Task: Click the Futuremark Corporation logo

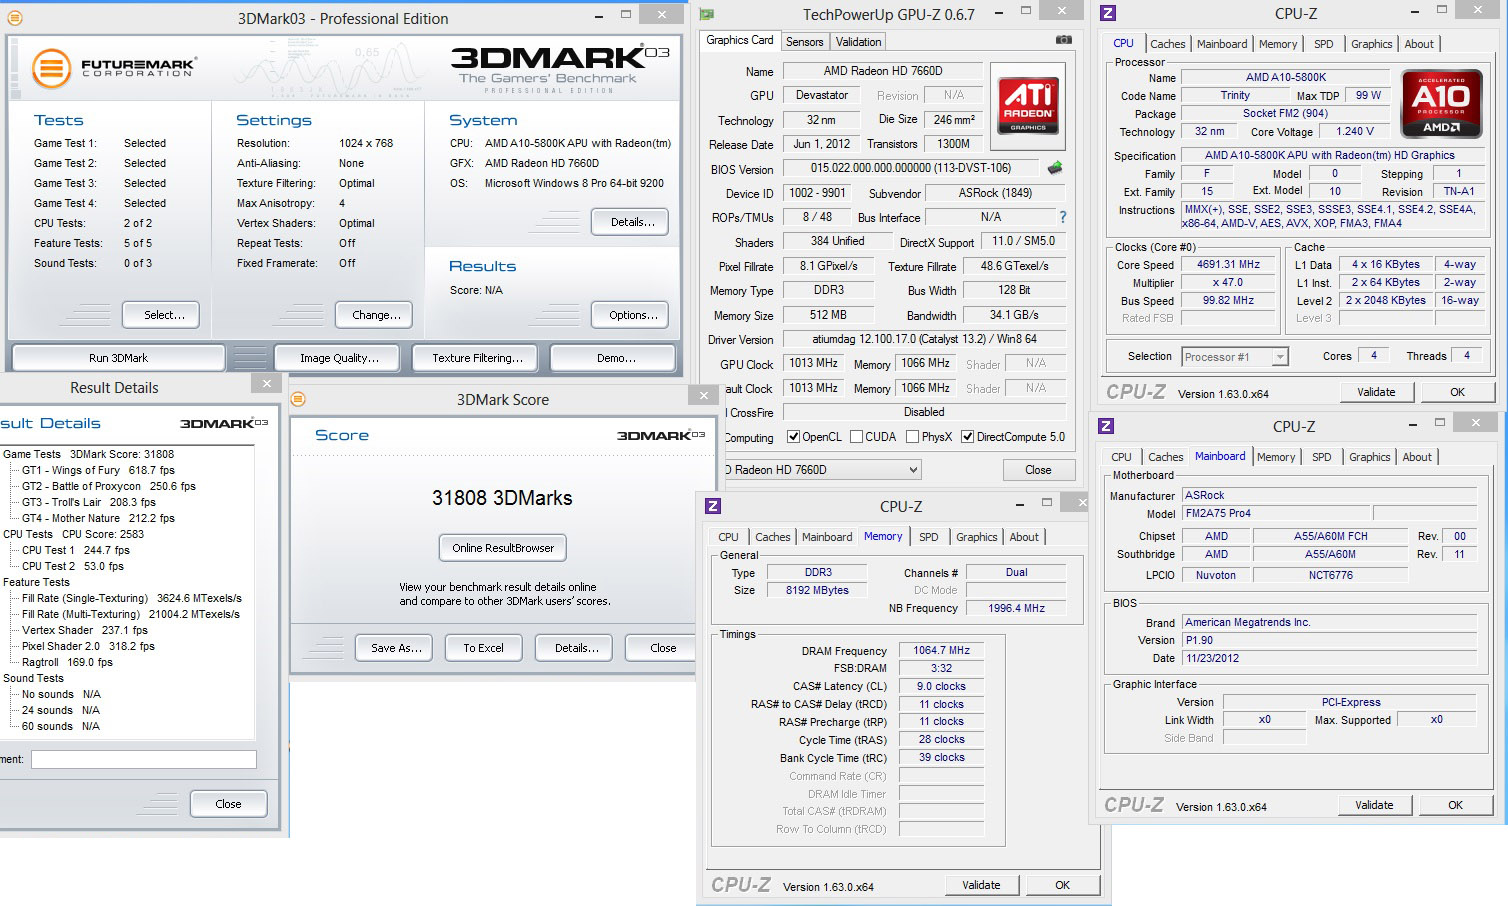Action: (x=113, y=68)
